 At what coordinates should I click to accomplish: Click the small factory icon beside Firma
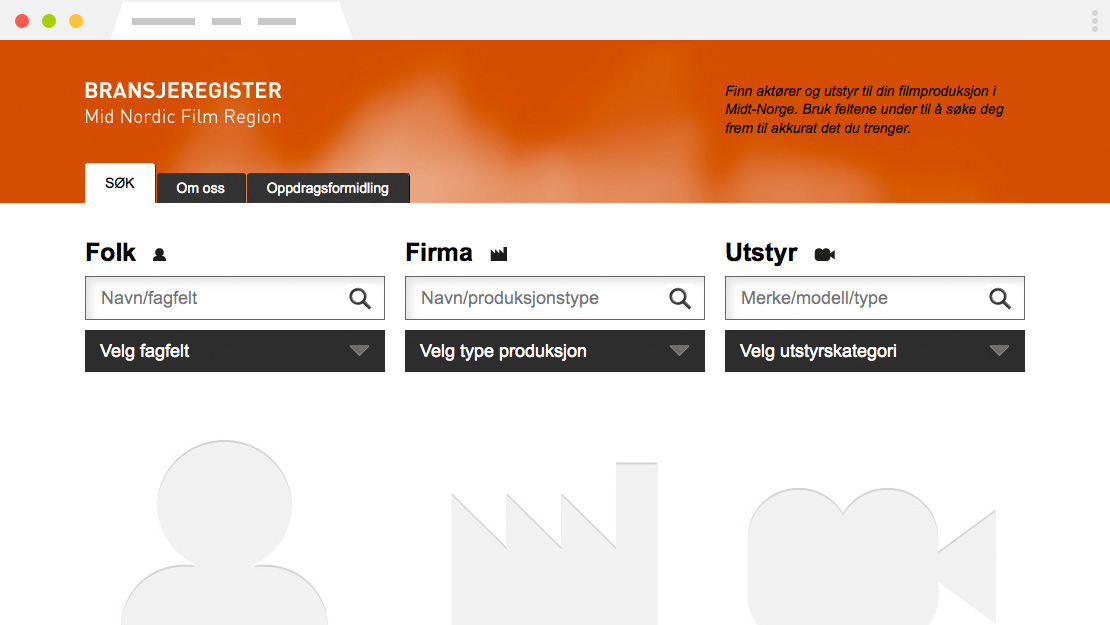coord(499,255)
